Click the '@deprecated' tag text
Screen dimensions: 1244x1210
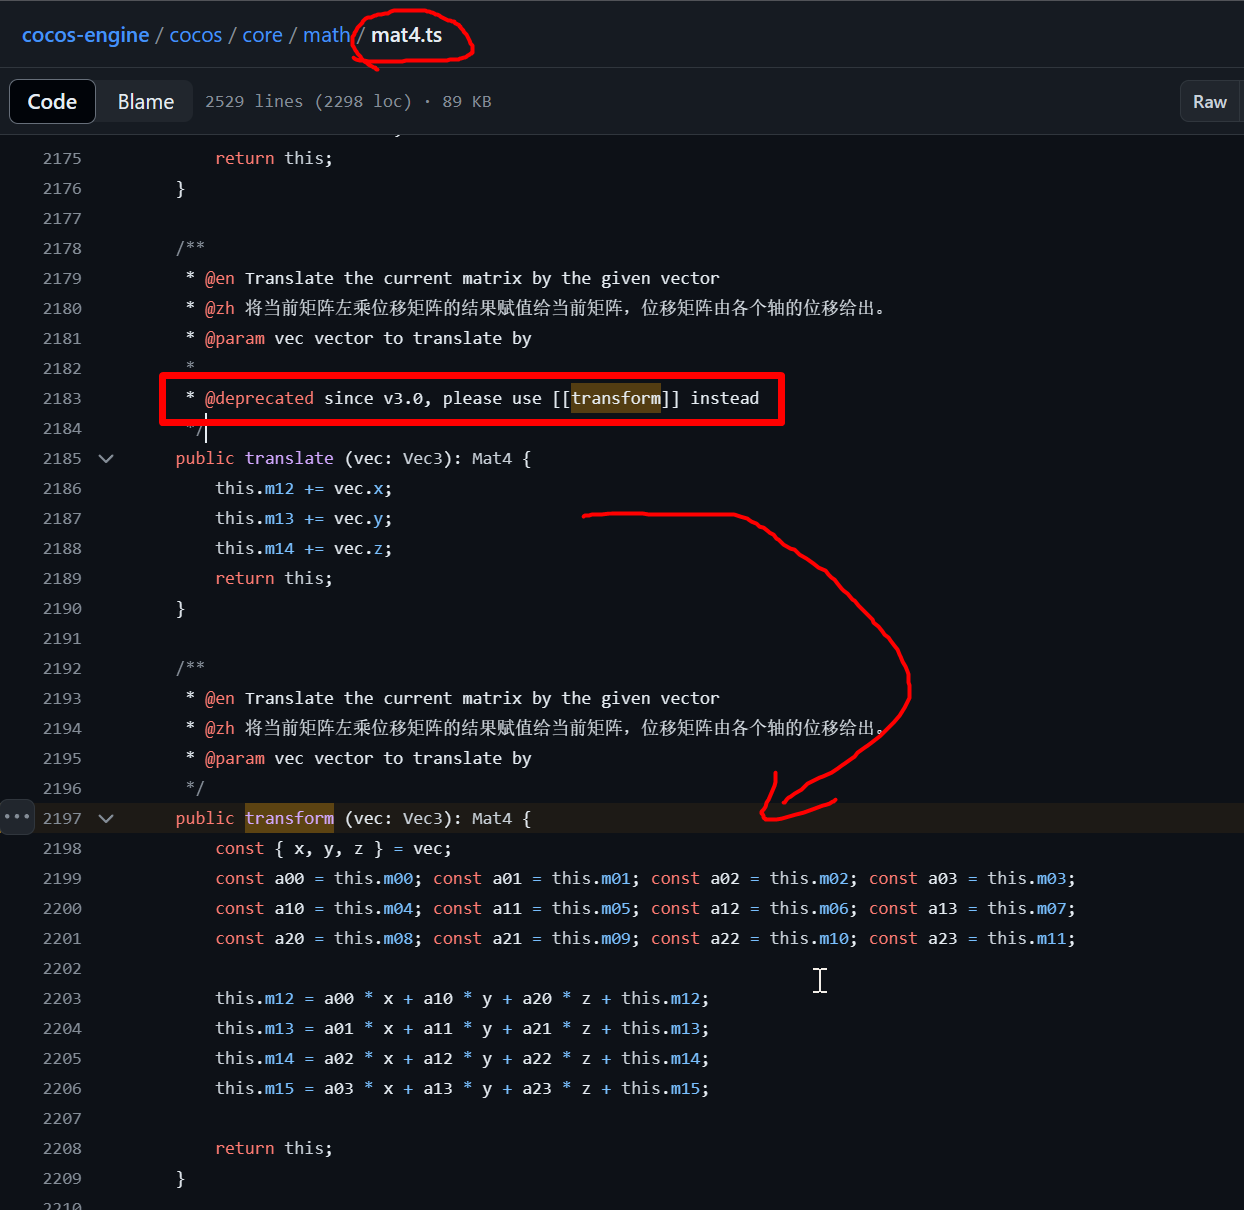click(259, 398)
